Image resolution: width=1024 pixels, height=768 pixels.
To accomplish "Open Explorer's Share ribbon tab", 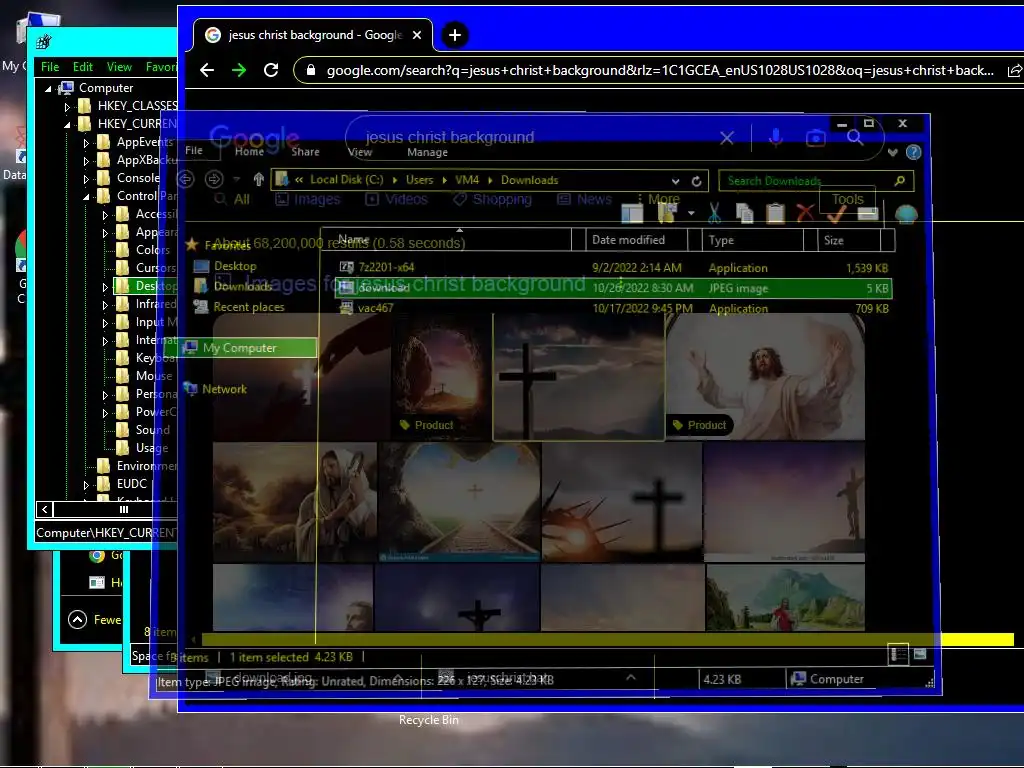I will (305, 152).
